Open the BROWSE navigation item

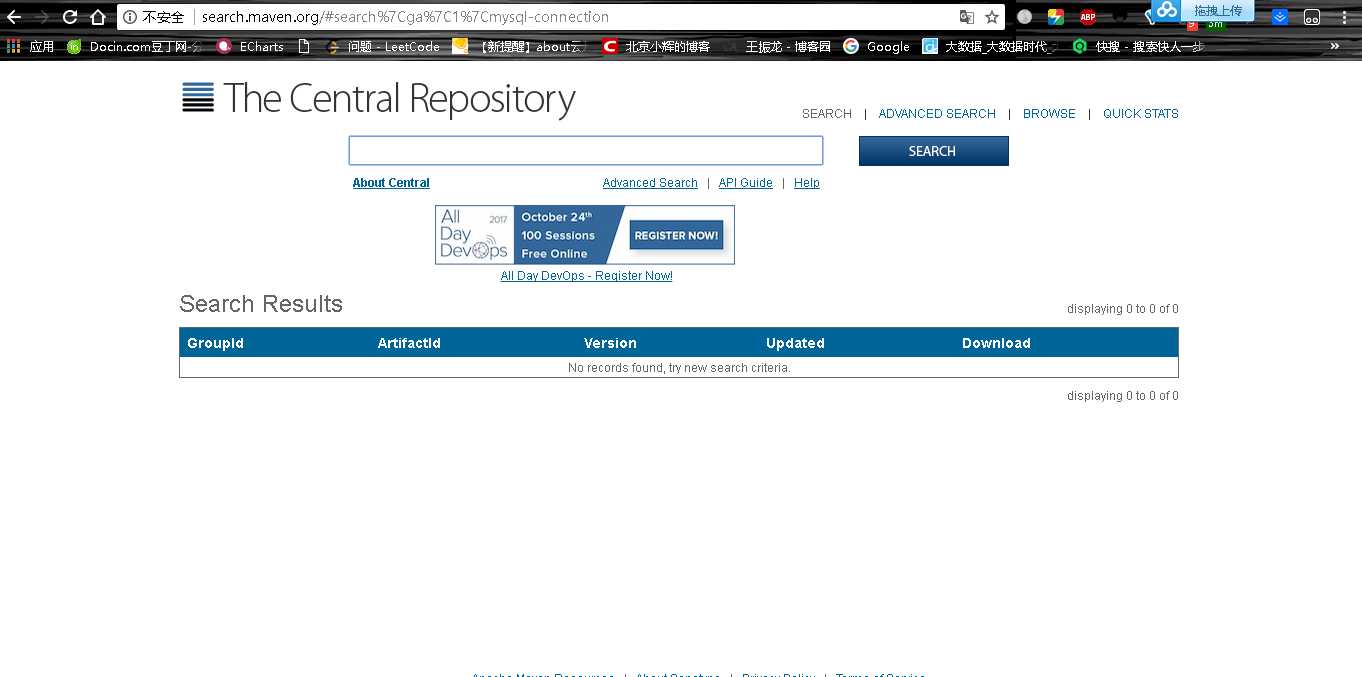1049,114
